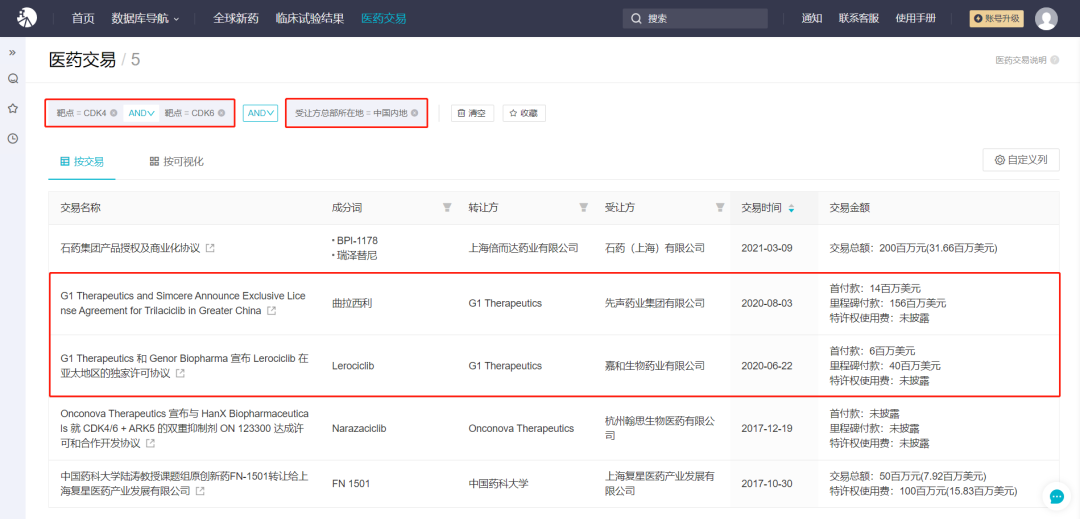Expand 数据库导航 dropdown menu

click(x=145, y=19)
